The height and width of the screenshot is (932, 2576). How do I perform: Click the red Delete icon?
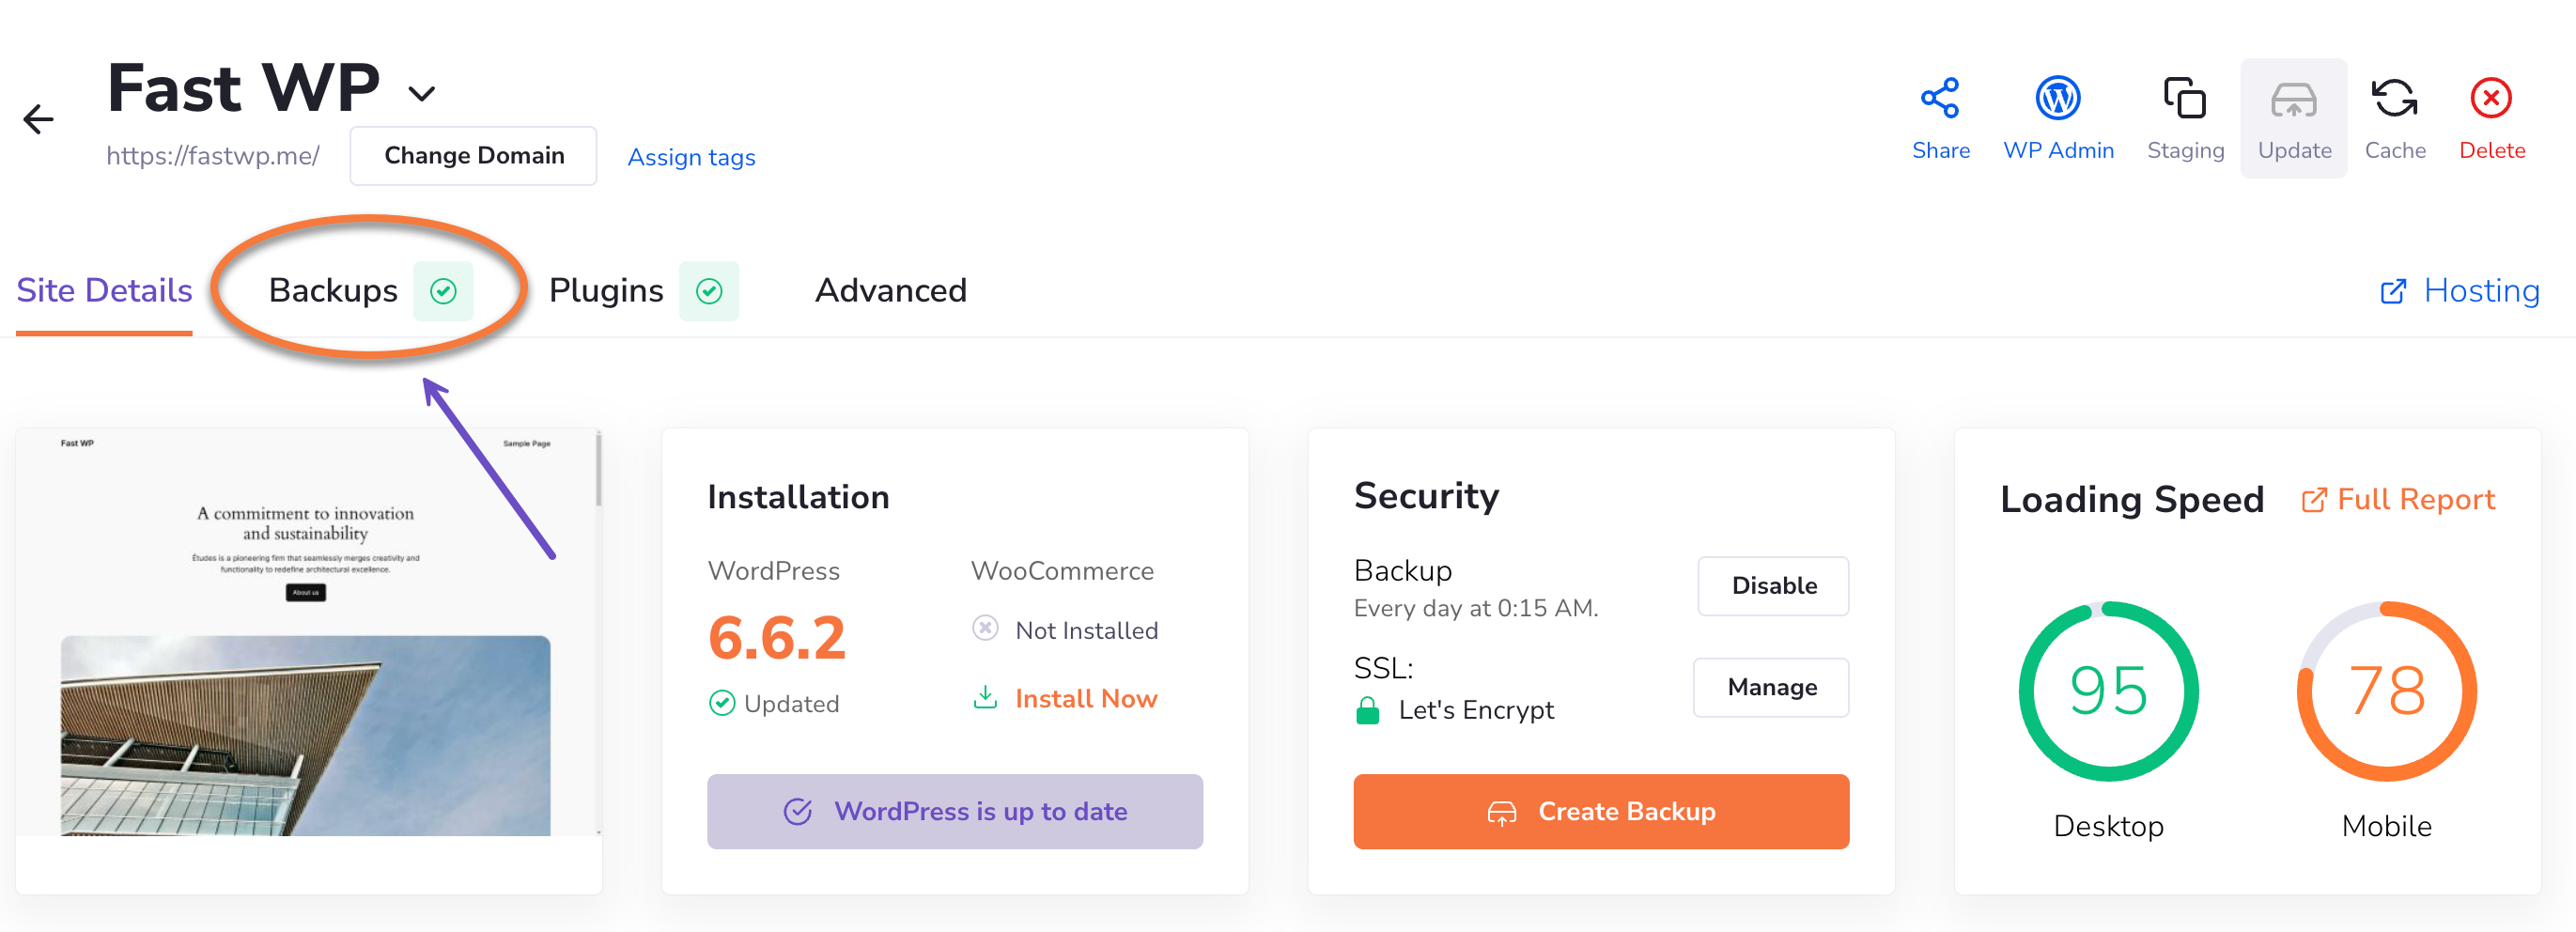[2490, 99]
